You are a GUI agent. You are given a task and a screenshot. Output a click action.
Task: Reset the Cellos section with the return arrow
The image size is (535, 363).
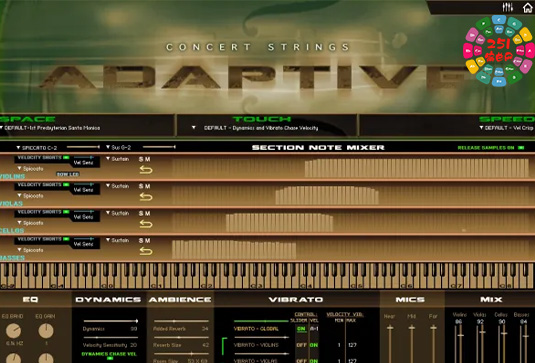coord(146,224)
